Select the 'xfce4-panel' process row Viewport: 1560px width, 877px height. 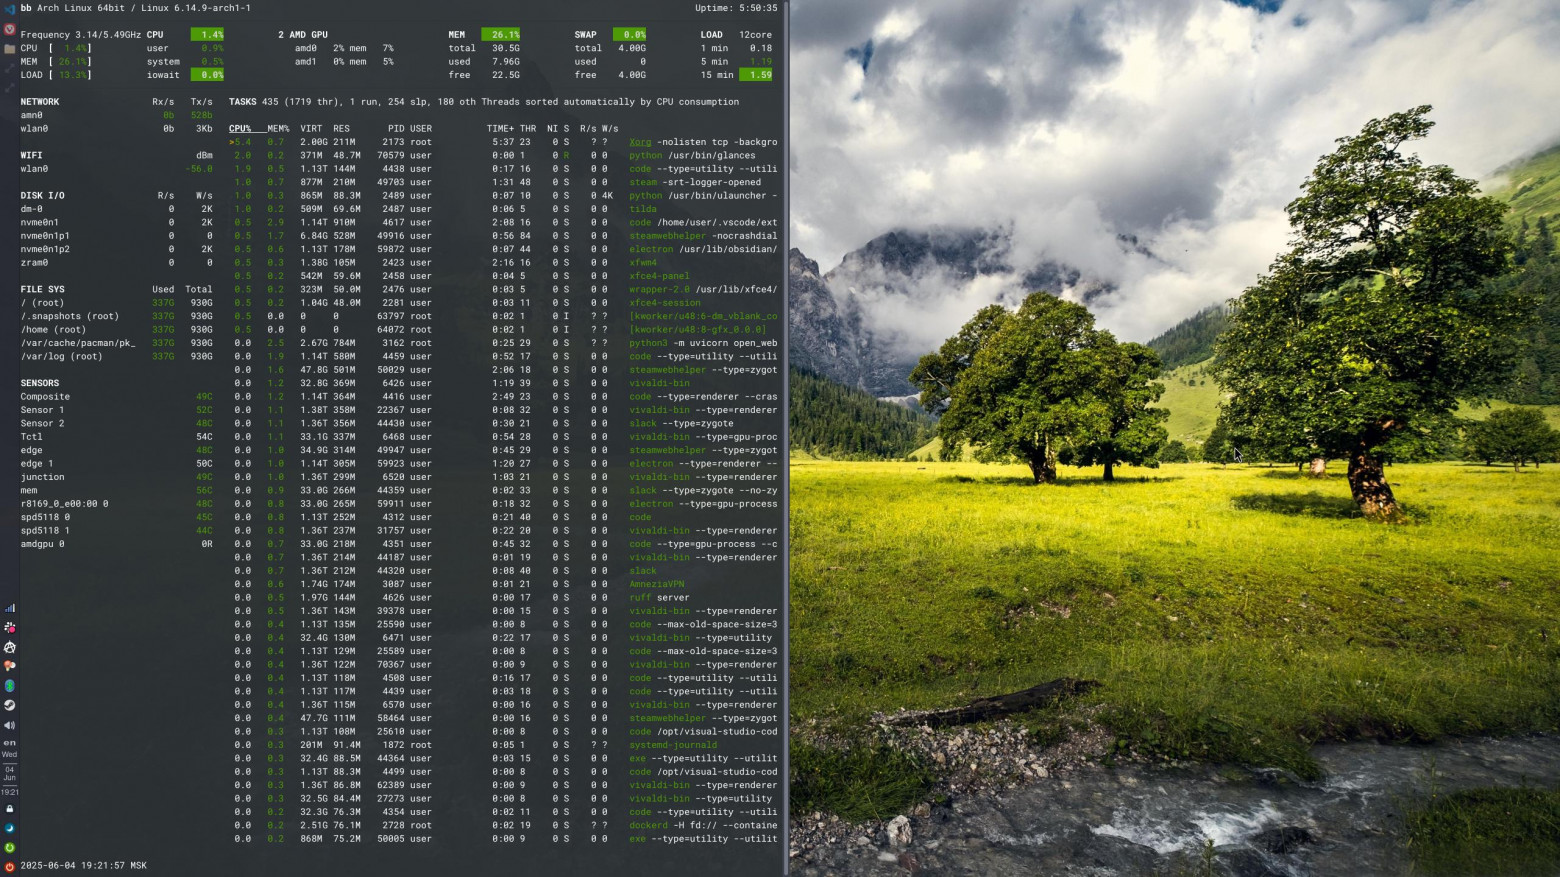503,276
